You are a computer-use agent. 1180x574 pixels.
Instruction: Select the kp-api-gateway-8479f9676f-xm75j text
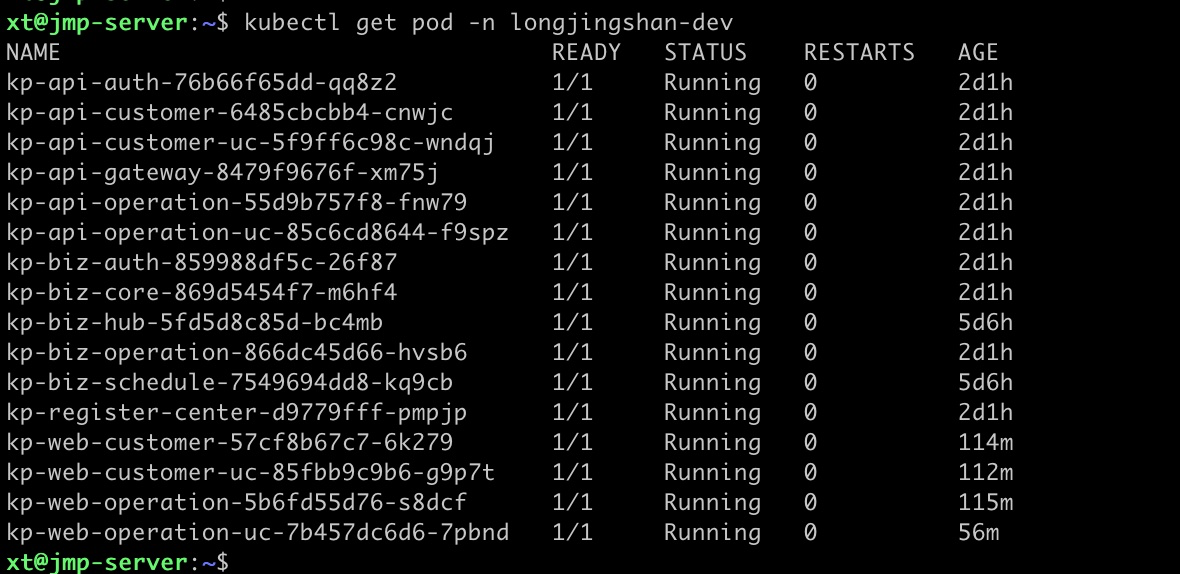point(222,172)
